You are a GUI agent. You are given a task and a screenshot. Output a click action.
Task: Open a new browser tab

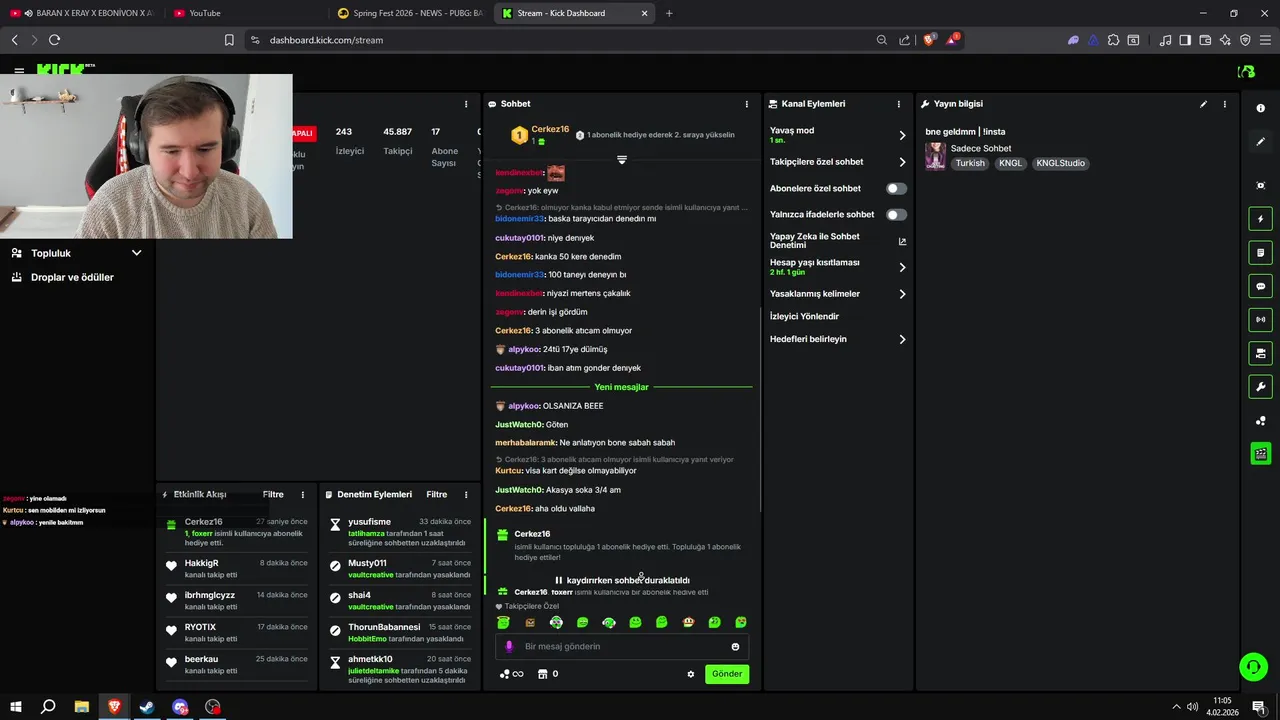[x=669, y=13]
